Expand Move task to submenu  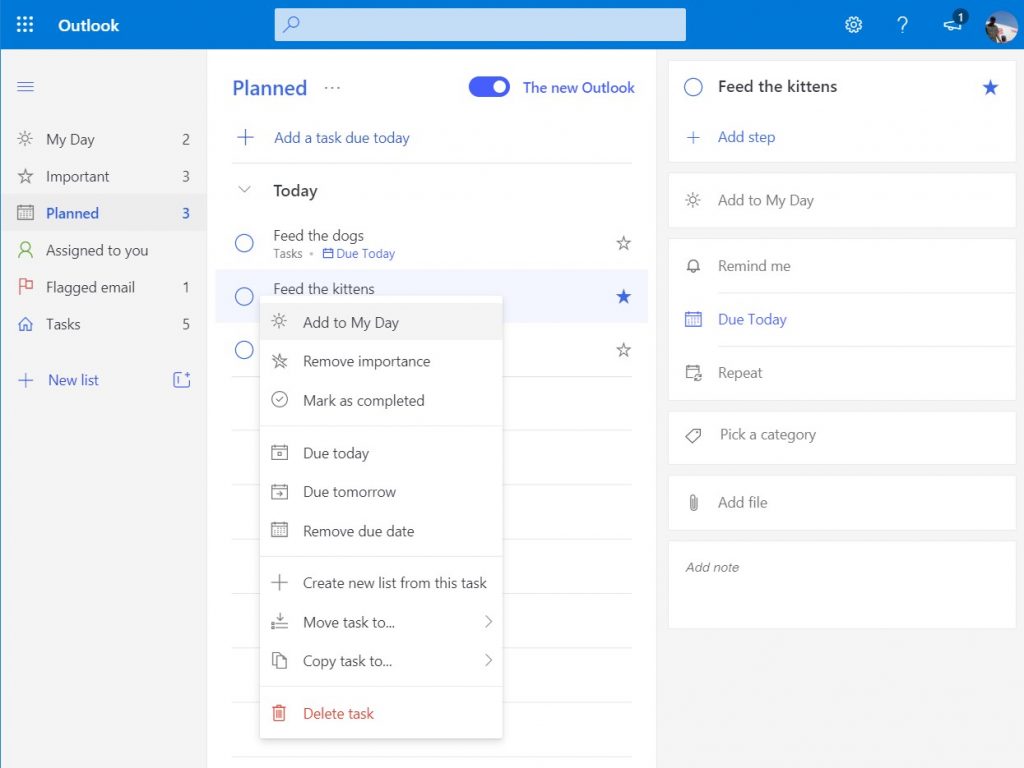pos(381,622)
